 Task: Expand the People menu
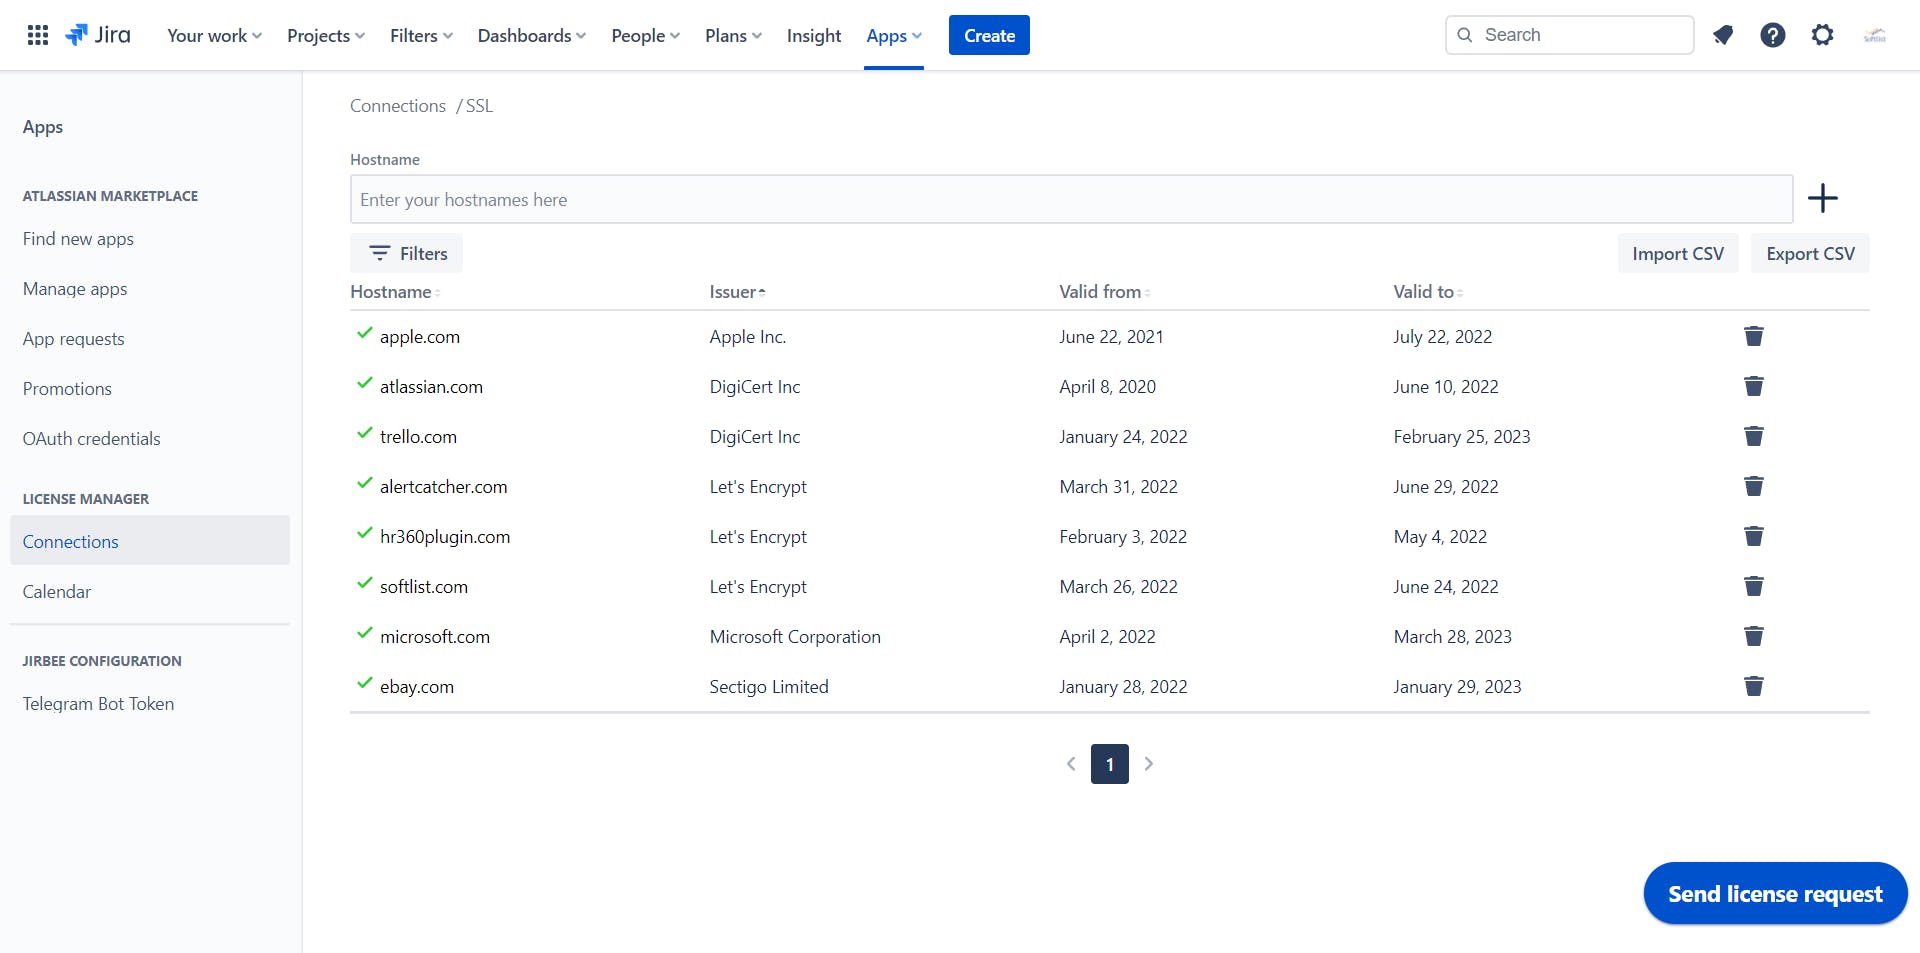pos(646,36)
